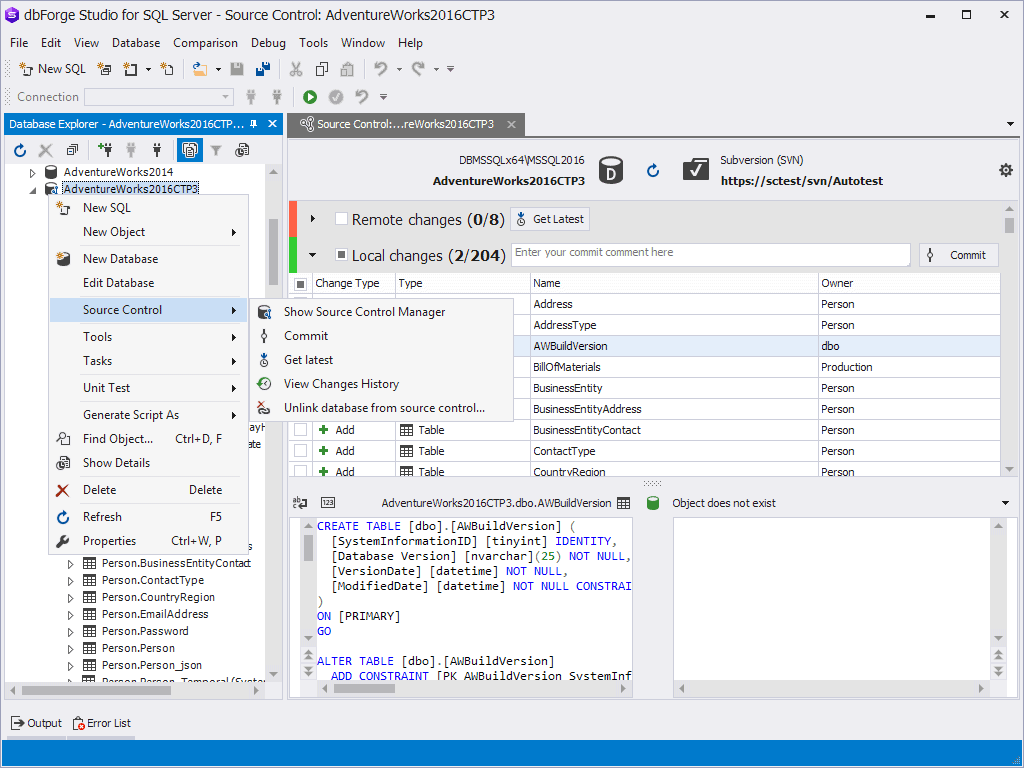Viewport: 1024px width, 768px height.
Task: Click the commit comment input field
Action: 711,255
